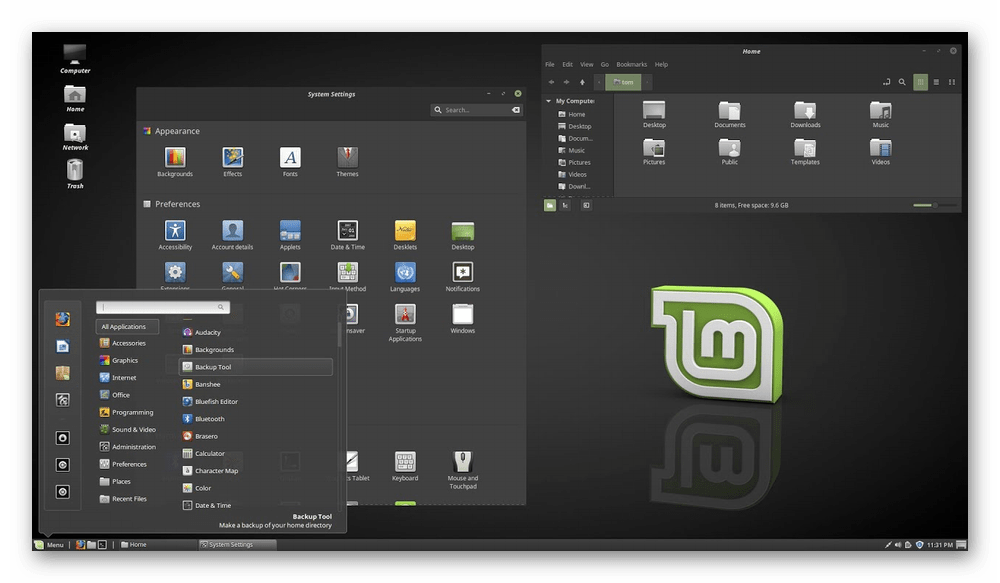The height and width of the screenshot is (583, 1000).
Task: Open Mouse and Touchpad settings
Action: (462, 470)
